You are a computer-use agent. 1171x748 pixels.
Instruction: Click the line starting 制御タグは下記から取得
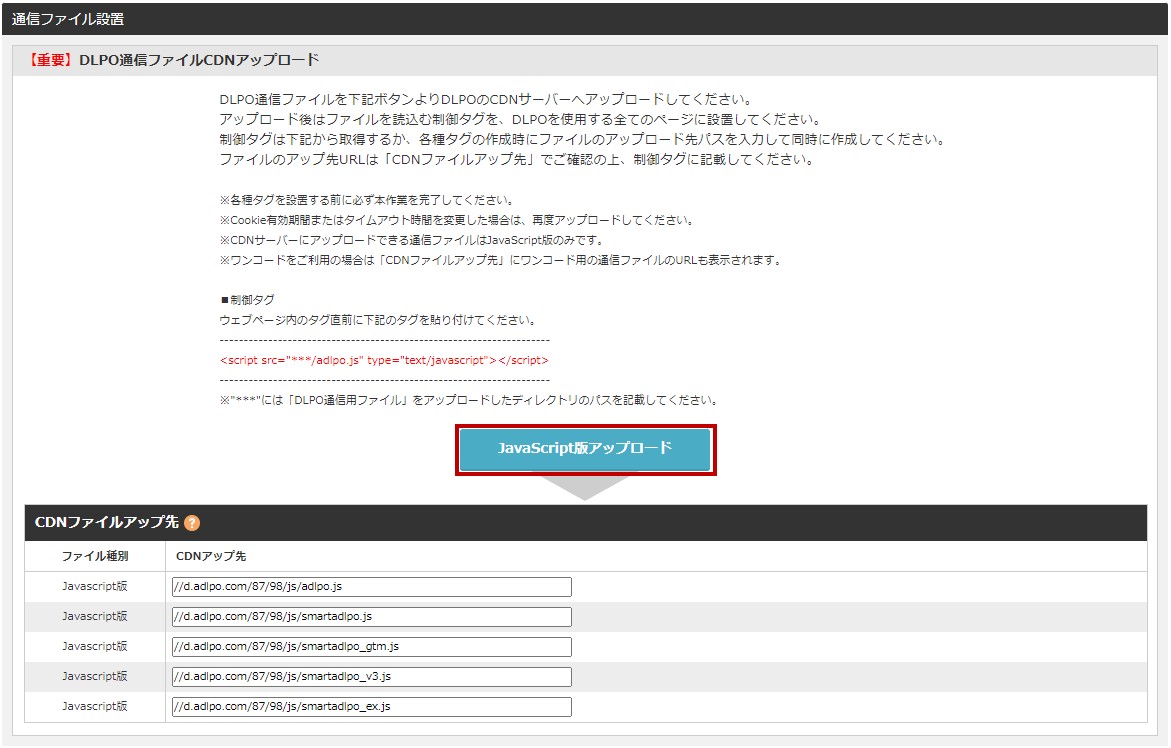(x=583, y=140)
